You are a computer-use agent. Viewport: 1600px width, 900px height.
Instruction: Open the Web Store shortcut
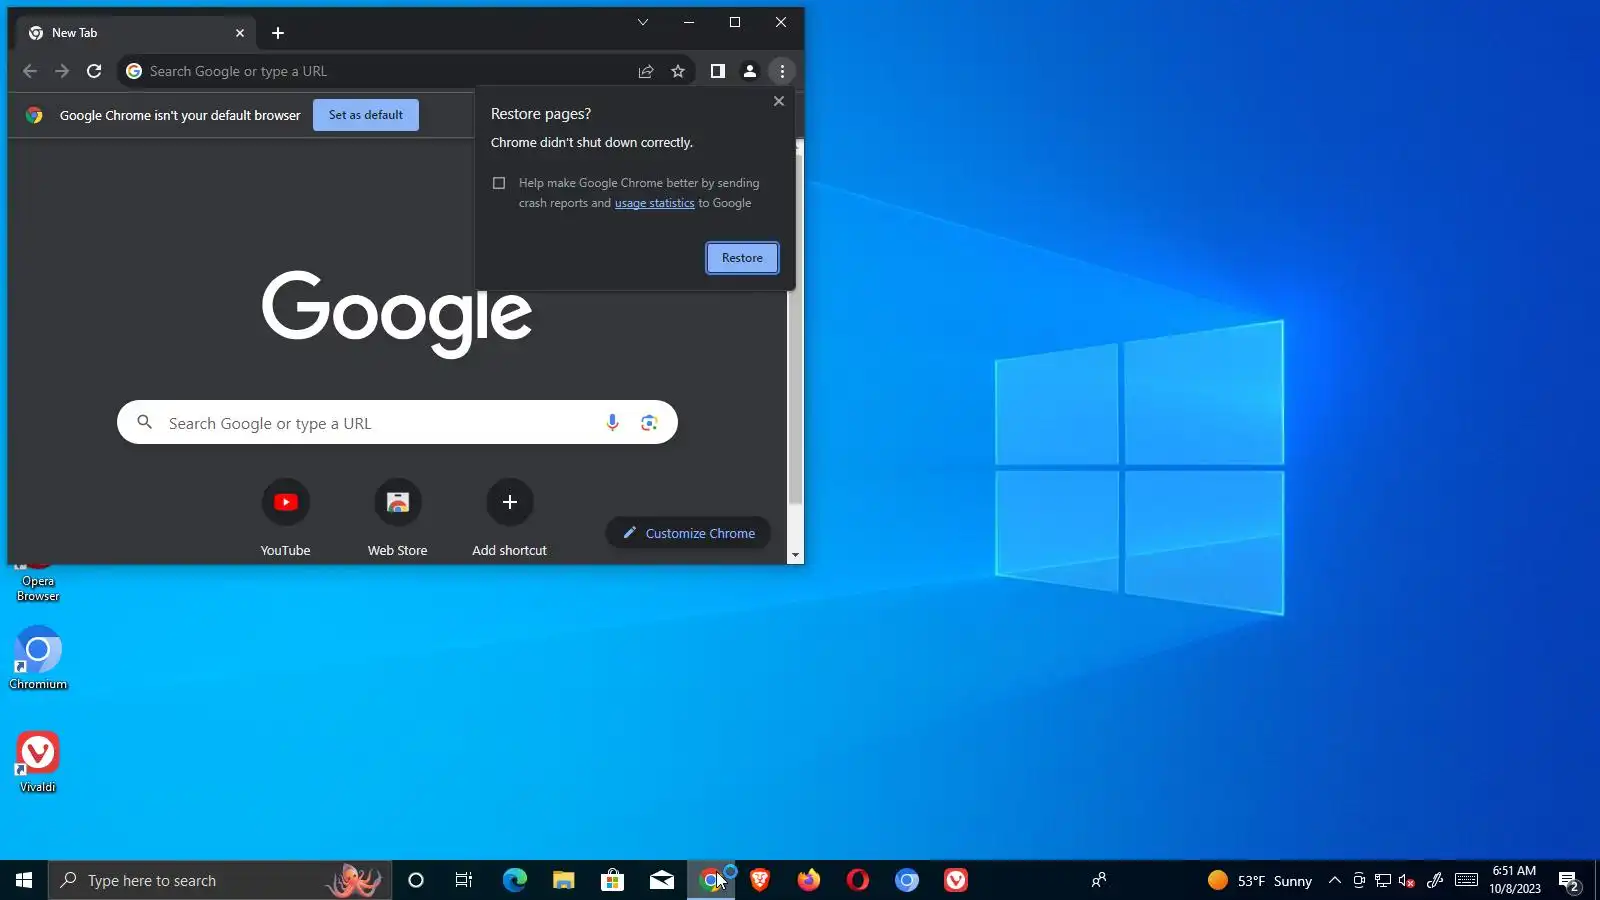(x=398, y=517)
